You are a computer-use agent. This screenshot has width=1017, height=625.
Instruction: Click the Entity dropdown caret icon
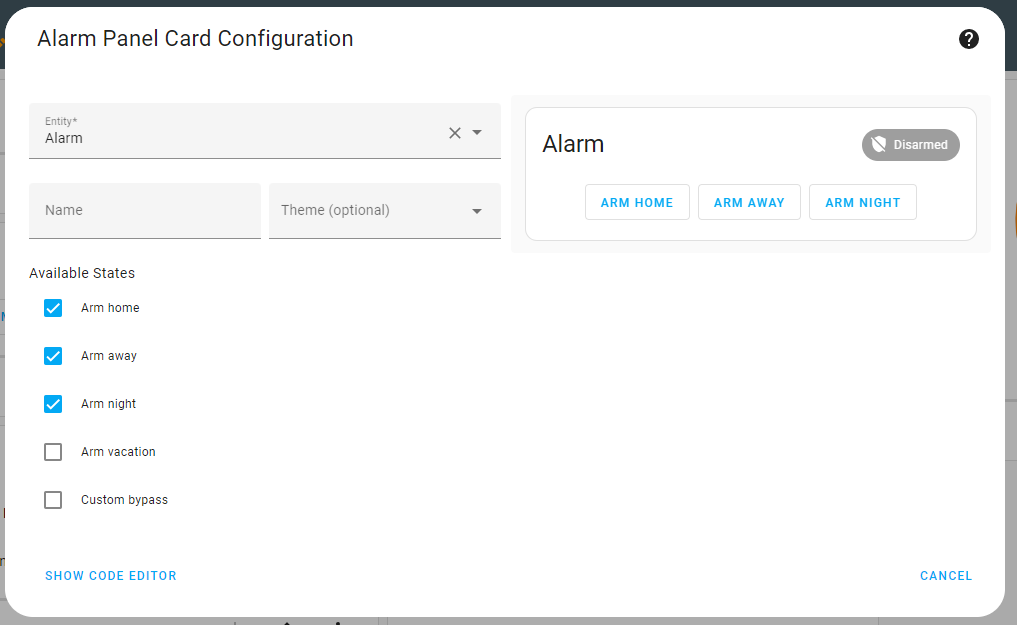coord(477,132)
